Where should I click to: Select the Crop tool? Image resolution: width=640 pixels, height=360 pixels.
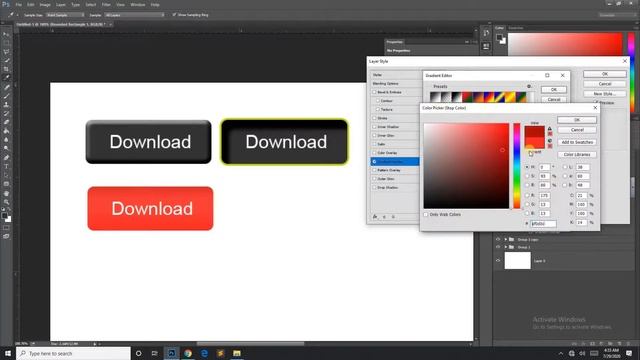[x=6, y=69]
